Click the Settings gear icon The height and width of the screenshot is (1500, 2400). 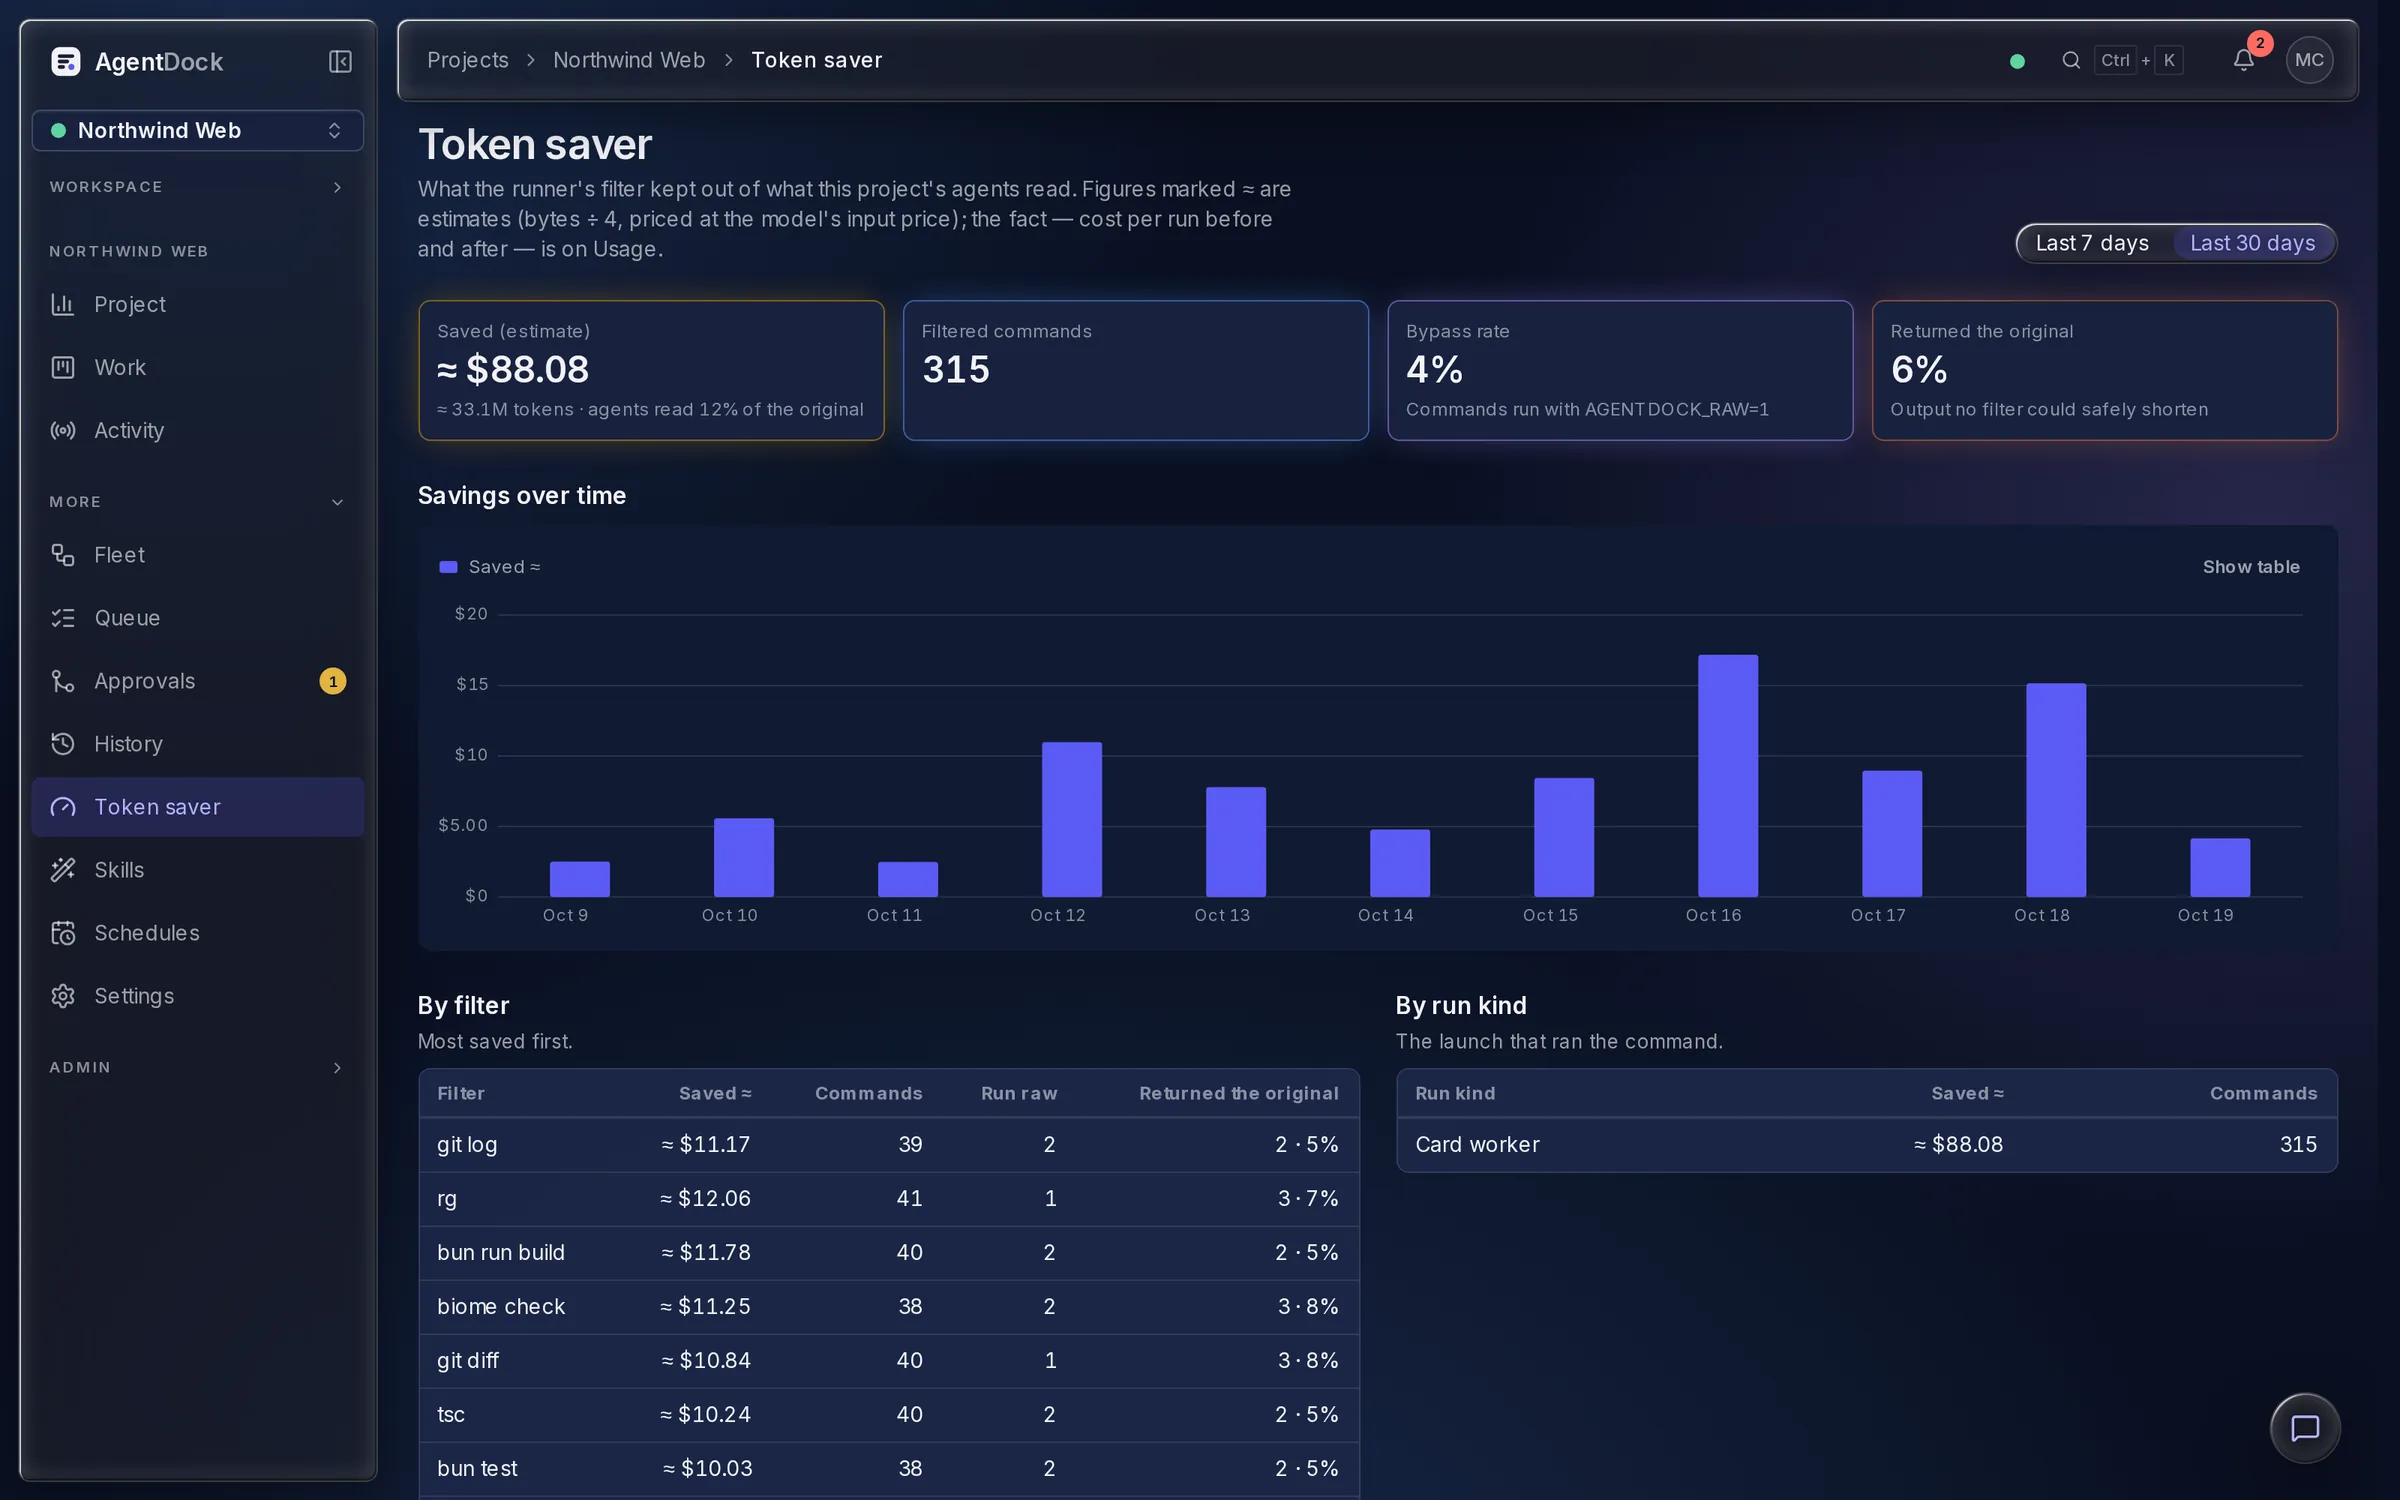click(x=63, y=996)
